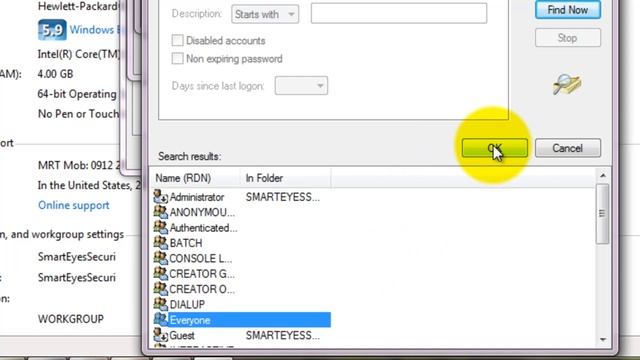Click the Windows Experience 5.9 rating badge
Viewport: 640px width, 360px height.
tap(52, 30)
